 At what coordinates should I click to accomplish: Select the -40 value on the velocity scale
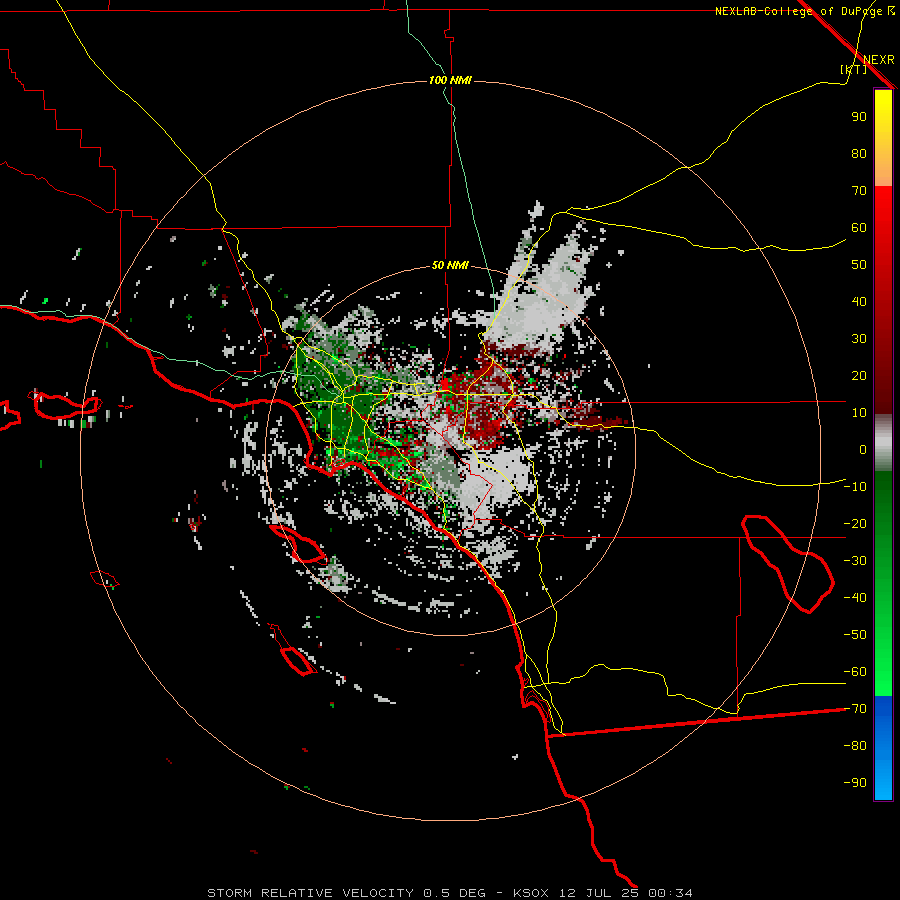(x=855, y=598)
